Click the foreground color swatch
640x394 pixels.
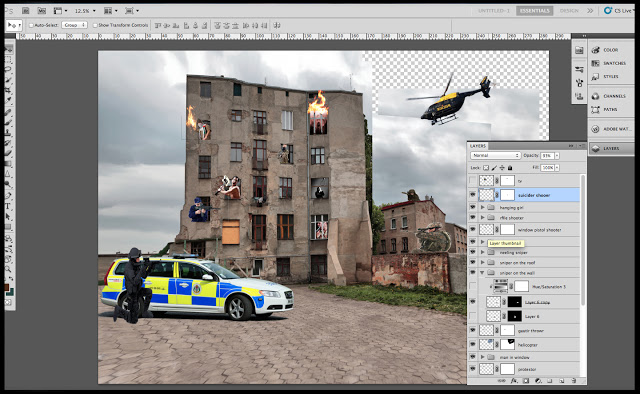[x=7, y=287]
